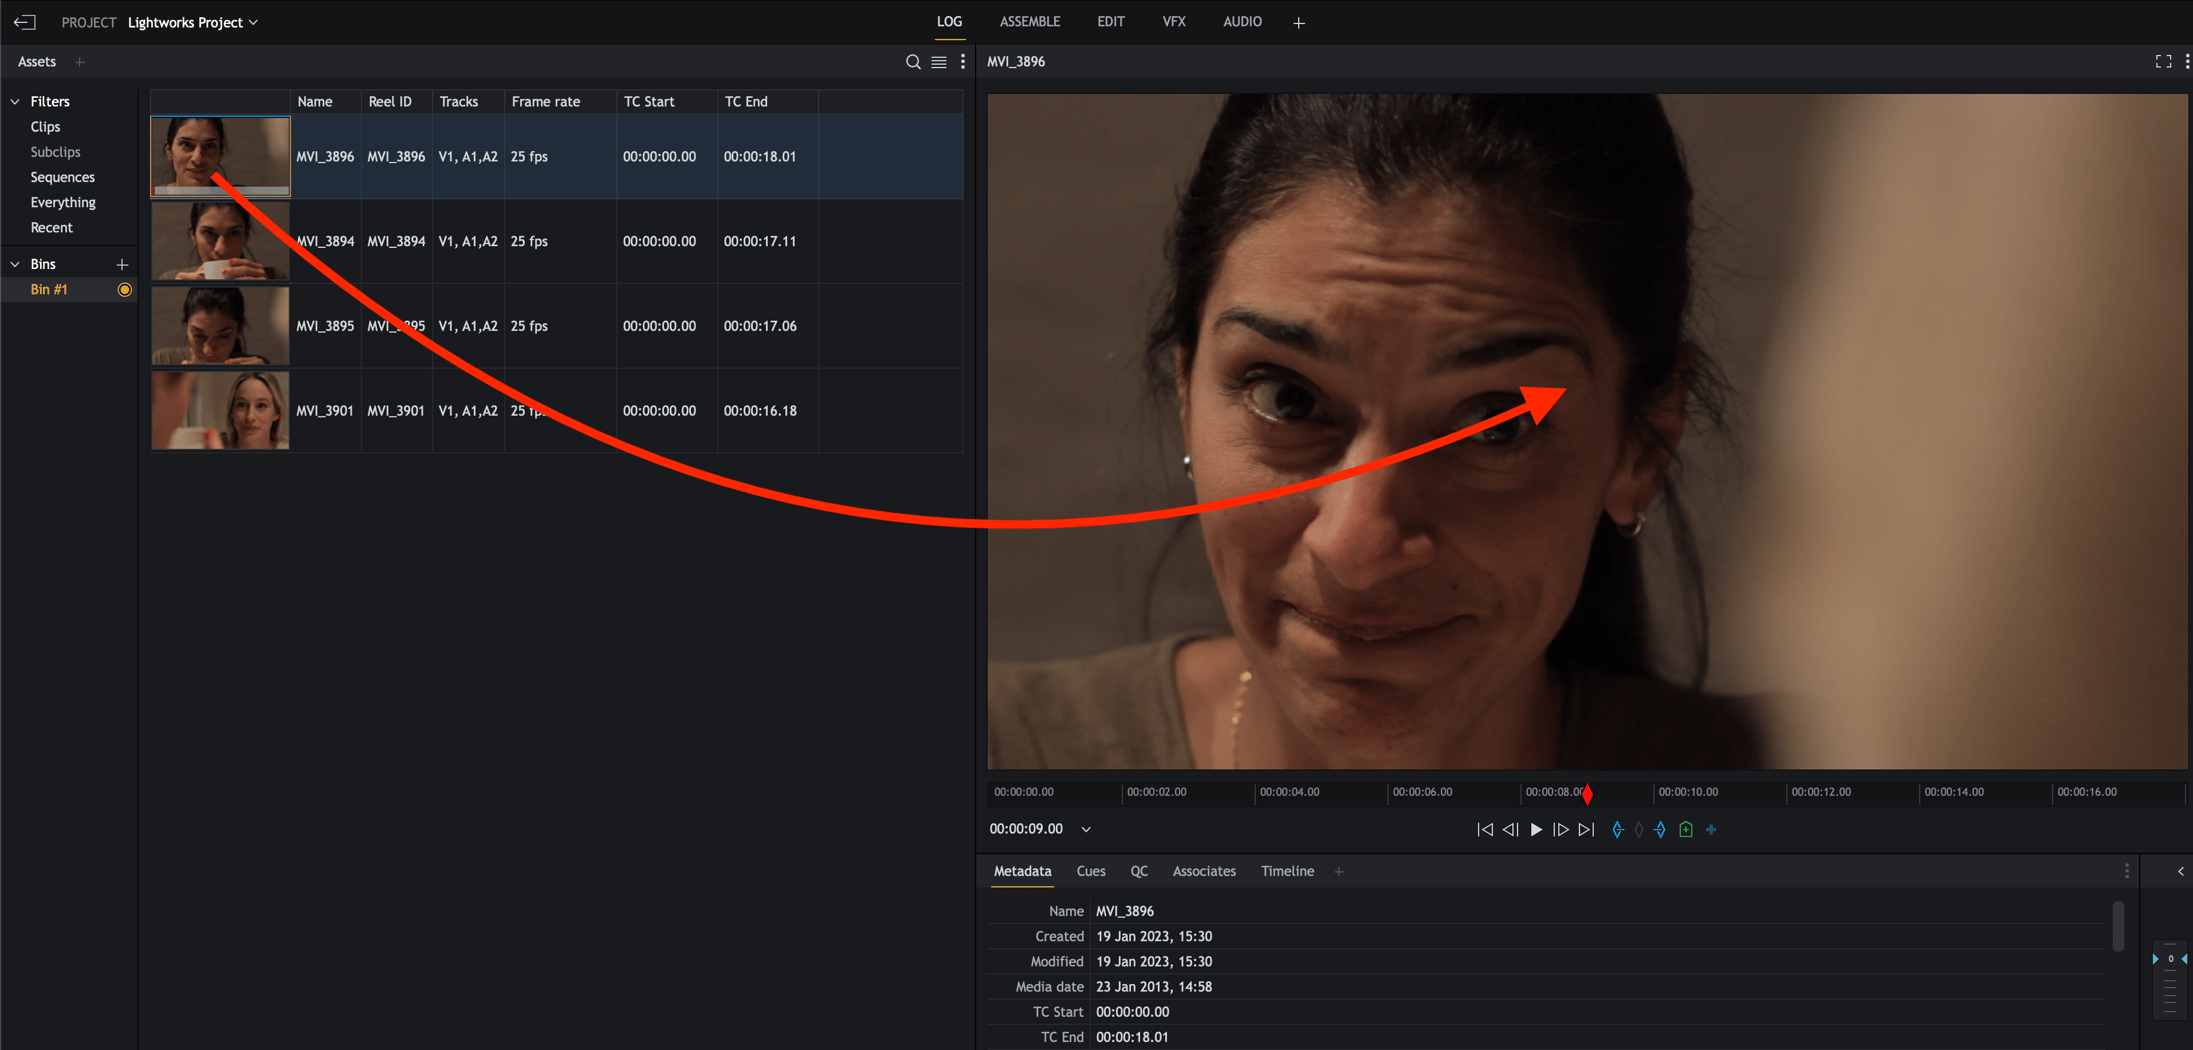The image size is (2193, 1050).
Task: Jump to the end of the clip
Action: click(1586, 830)
